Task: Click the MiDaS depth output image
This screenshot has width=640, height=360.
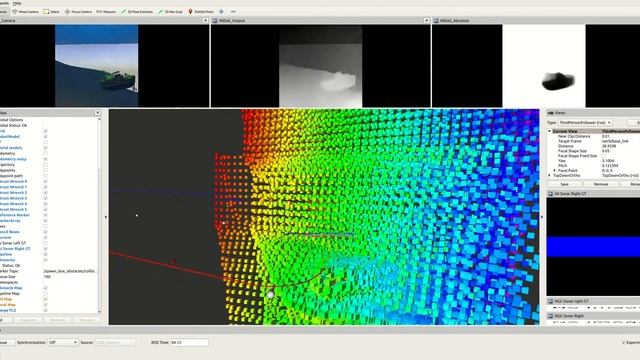Action: tap(320, 66)
